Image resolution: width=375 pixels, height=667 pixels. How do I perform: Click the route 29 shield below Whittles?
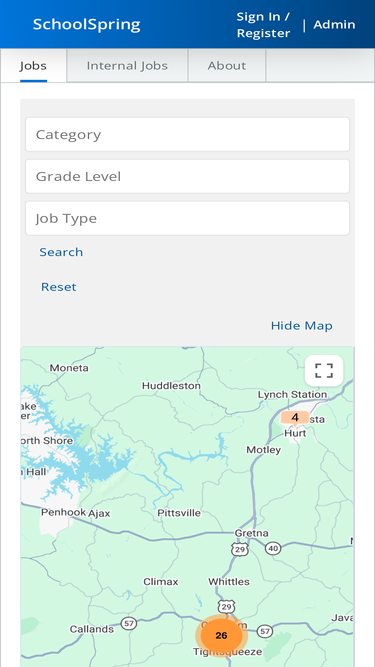tap(226, 607)
